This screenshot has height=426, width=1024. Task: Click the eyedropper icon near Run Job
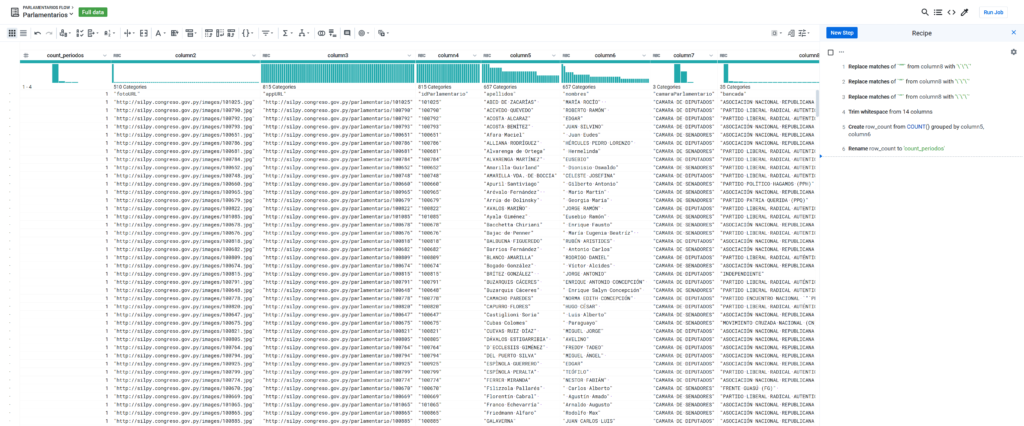pos(965,12)
